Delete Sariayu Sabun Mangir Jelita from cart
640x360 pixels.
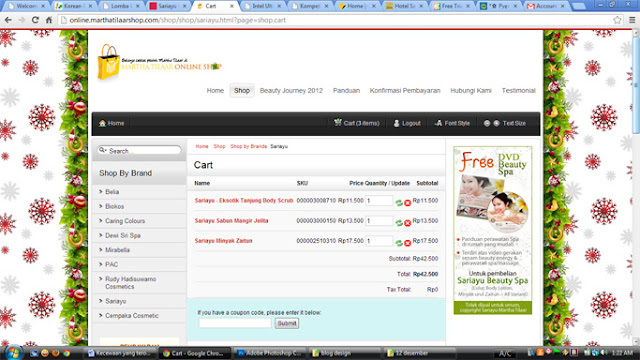point(407,222)
